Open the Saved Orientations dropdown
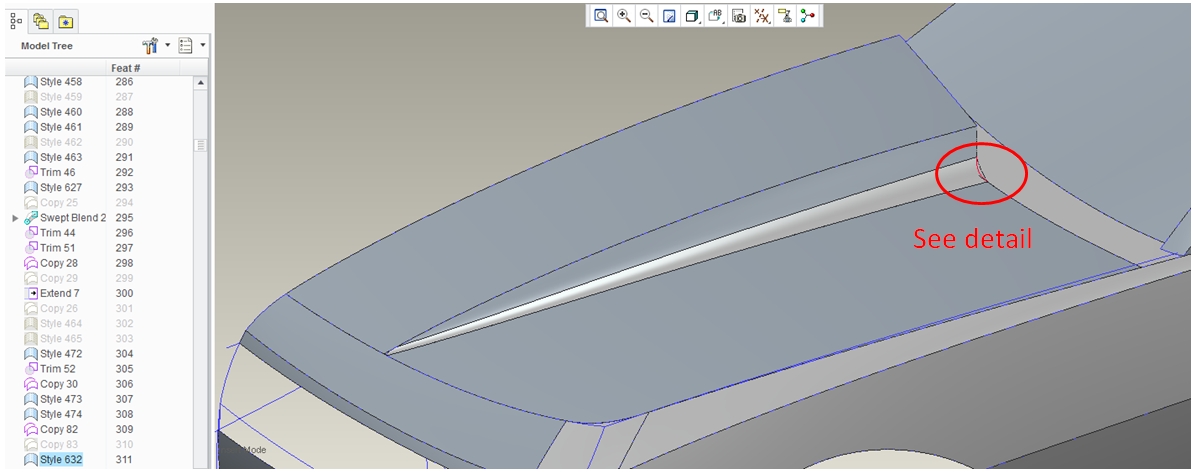This screenshot has height=472, width=1193. click(x=716, y=16)
